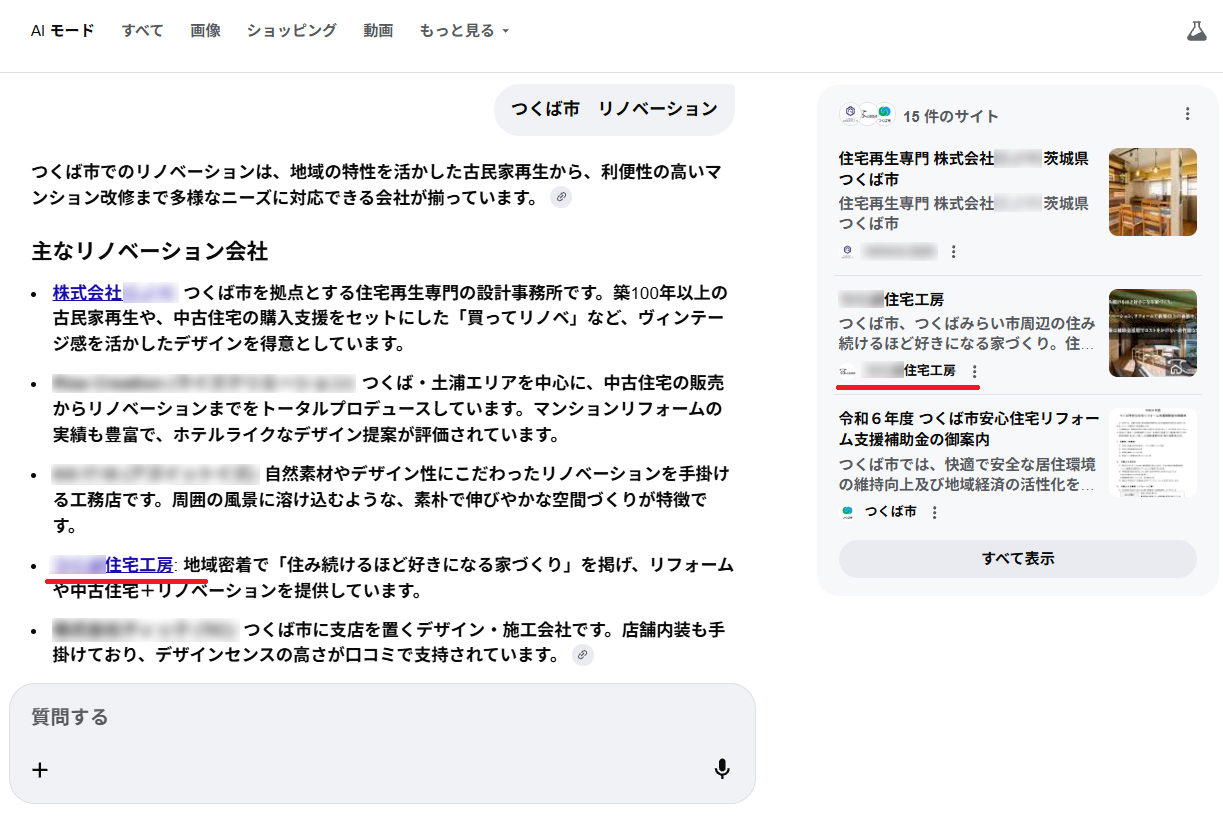1223x830 pixels.
Task: Open three-dot menu under 住宅再生専門 result
Action: pyautogui.click(x=954, y=251)
